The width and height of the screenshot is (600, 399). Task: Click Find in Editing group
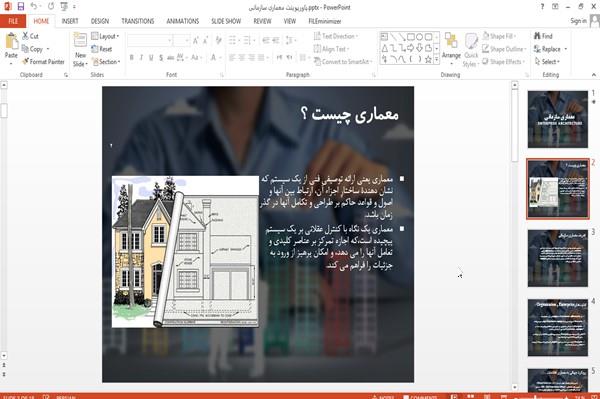coord(543,36)
